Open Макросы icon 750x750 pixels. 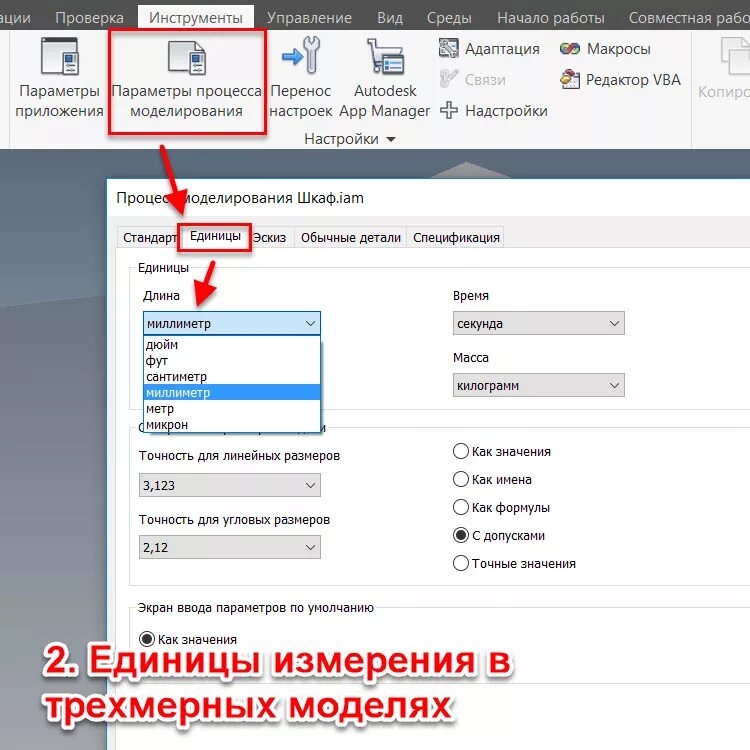point(570,48)
